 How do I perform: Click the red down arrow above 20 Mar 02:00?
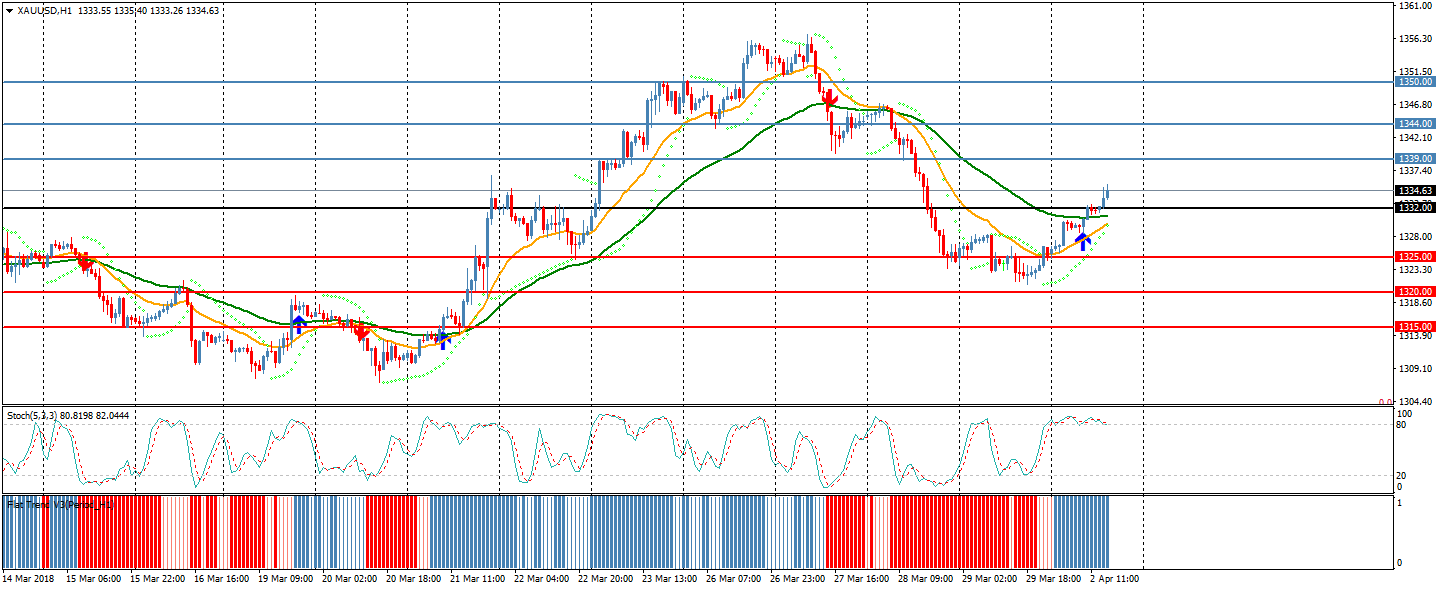point(361,332)
